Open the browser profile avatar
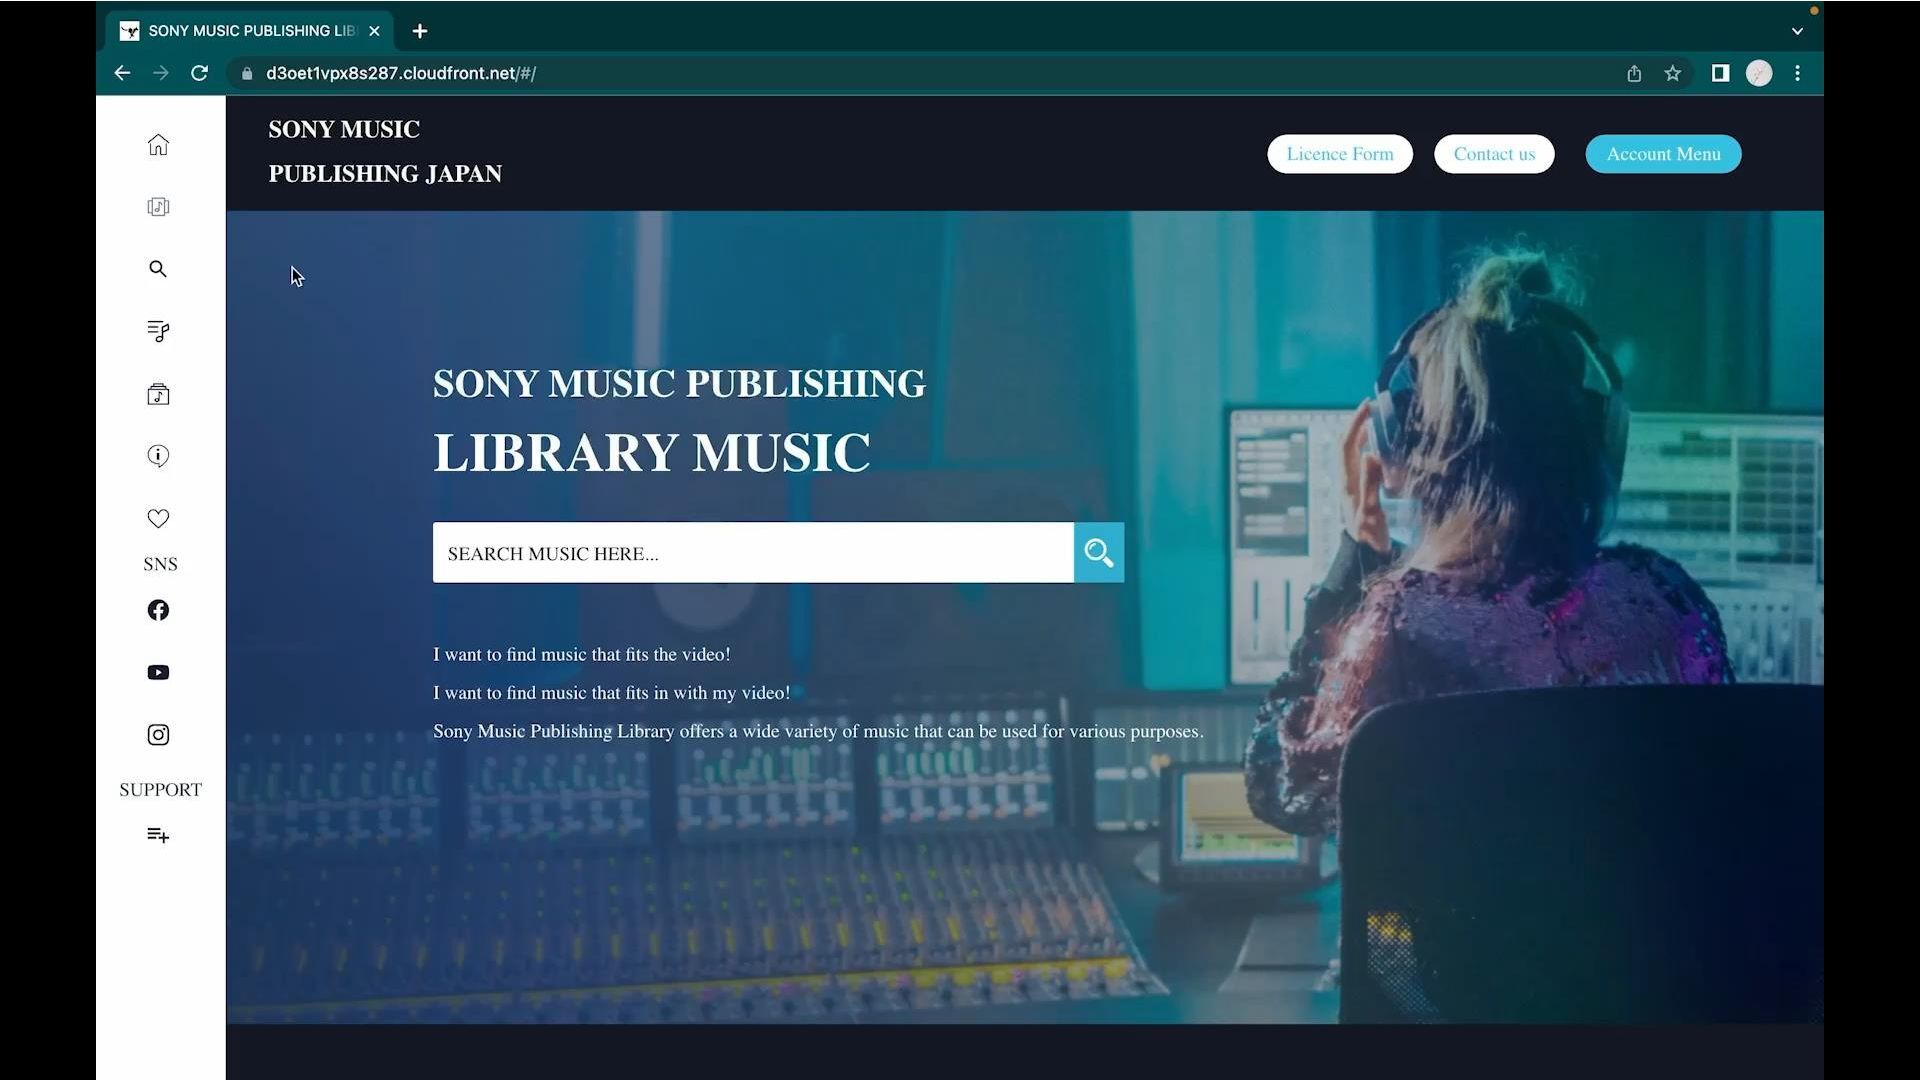The width and height of the screenshot is (1920, 1080). [x=1759, y=73]
